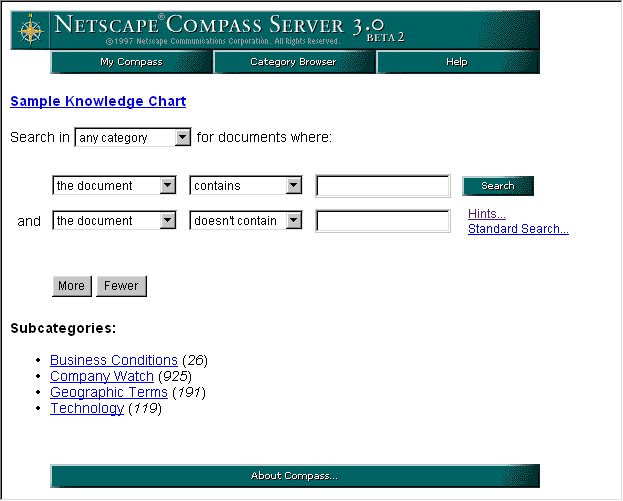Open the 'contains' operator dropdown
Screen dimensions: 623x501
[246, 185]
